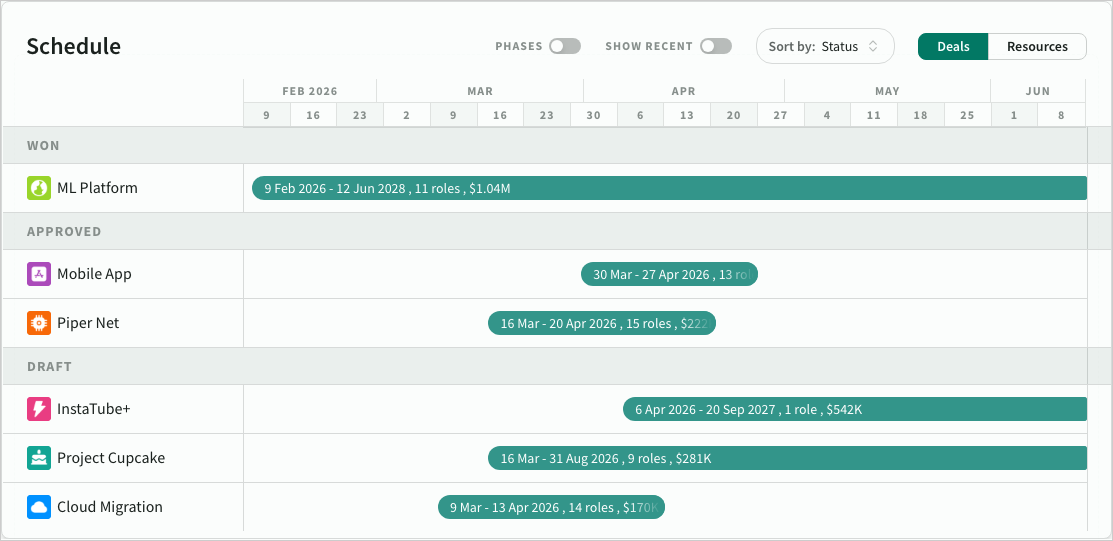The image size is (1113, 541).
Task: Turn on the Show Recent toggle
Action: [715, 46]
